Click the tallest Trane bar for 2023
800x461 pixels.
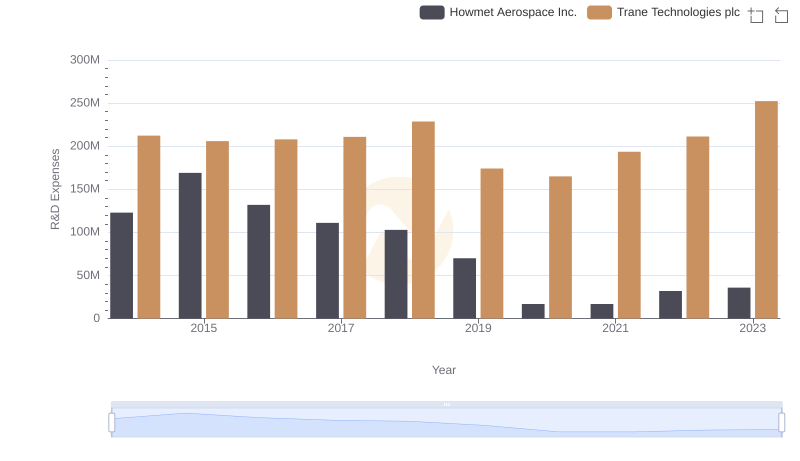(x=766, y=210)
